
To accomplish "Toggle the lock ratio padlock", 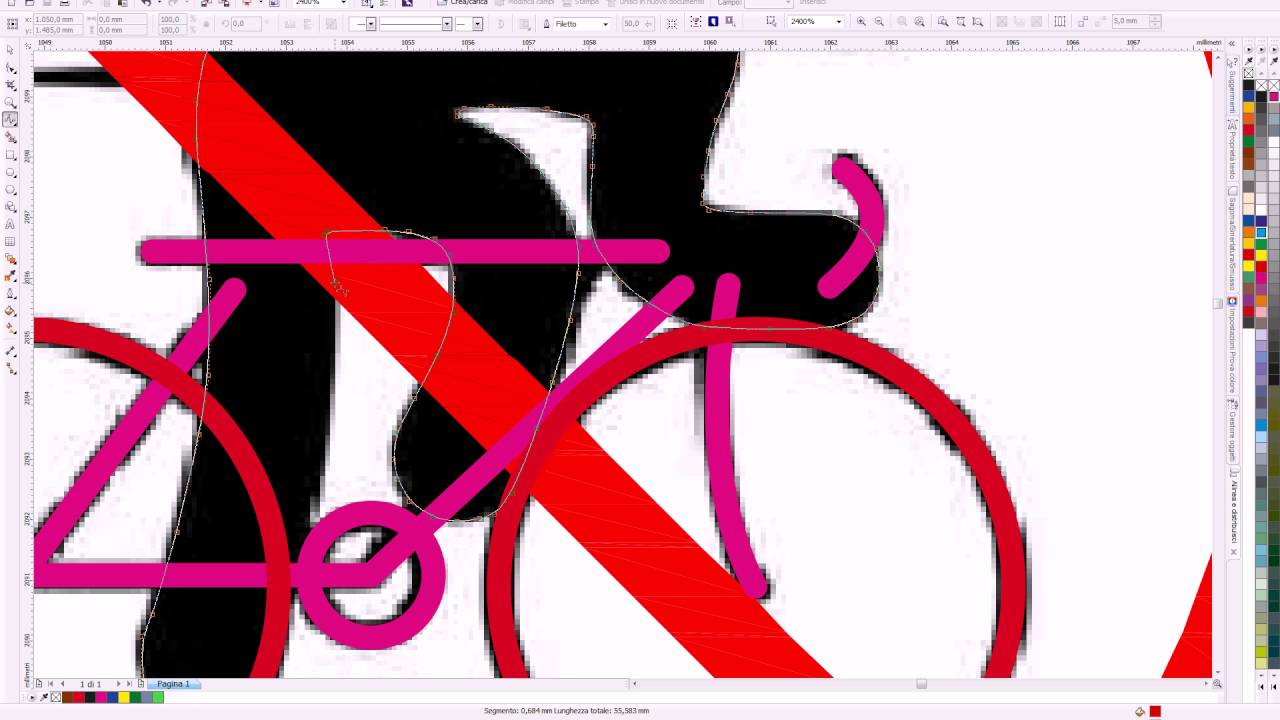I will pyautogui.click(x=206, y=23).
